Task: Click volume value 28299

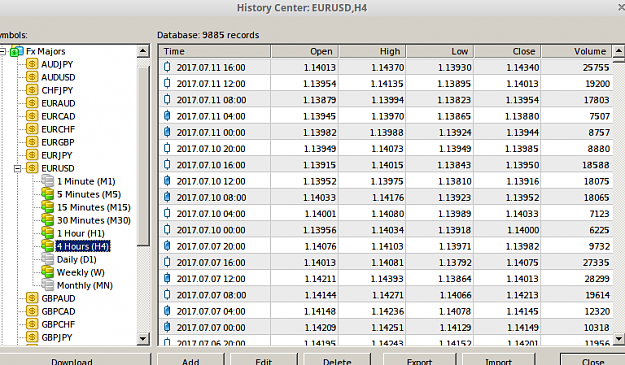Action: click(597, 279)
